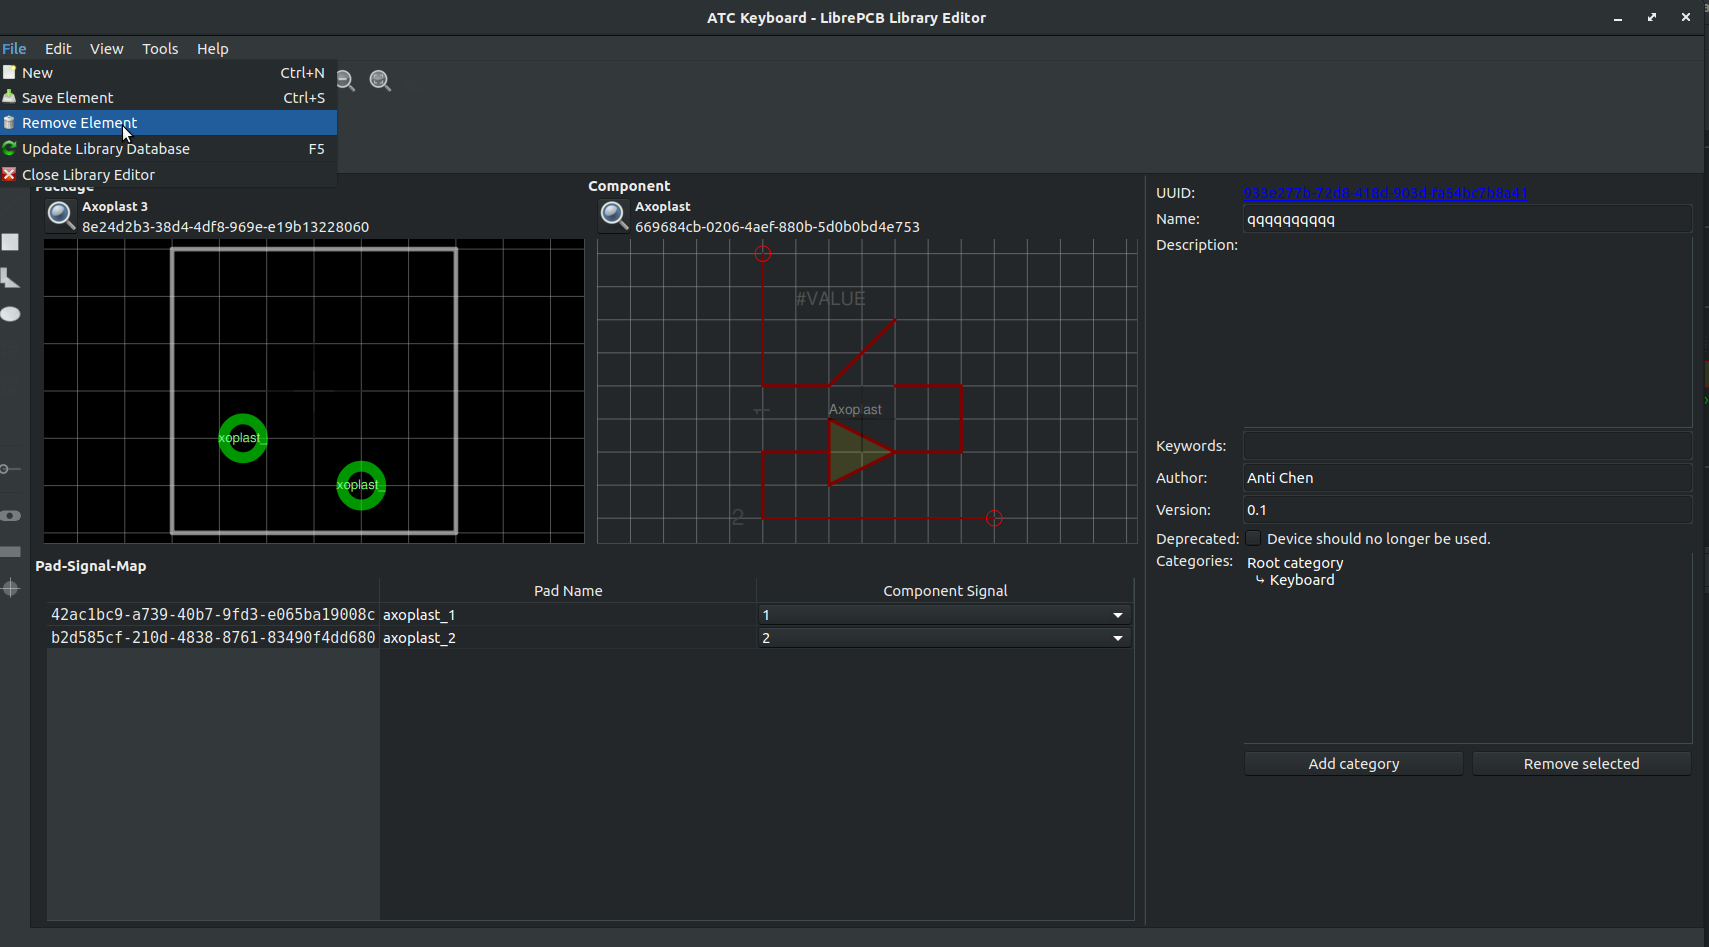Select 'Root category' in Categories list

(1295, 563)
